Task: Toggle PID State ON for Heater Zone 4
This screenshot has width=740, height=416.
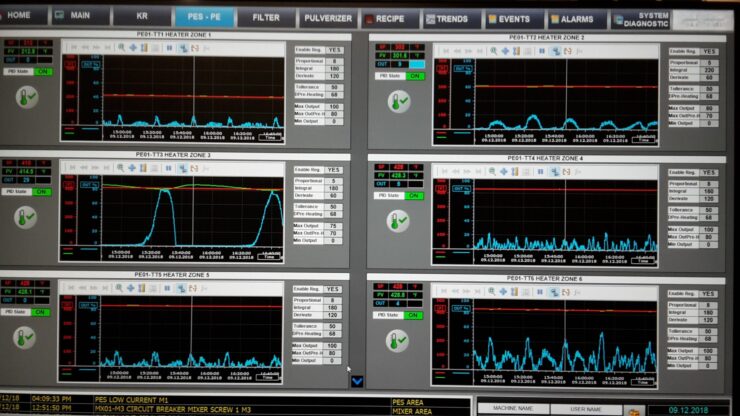Action: coord(414,195)
